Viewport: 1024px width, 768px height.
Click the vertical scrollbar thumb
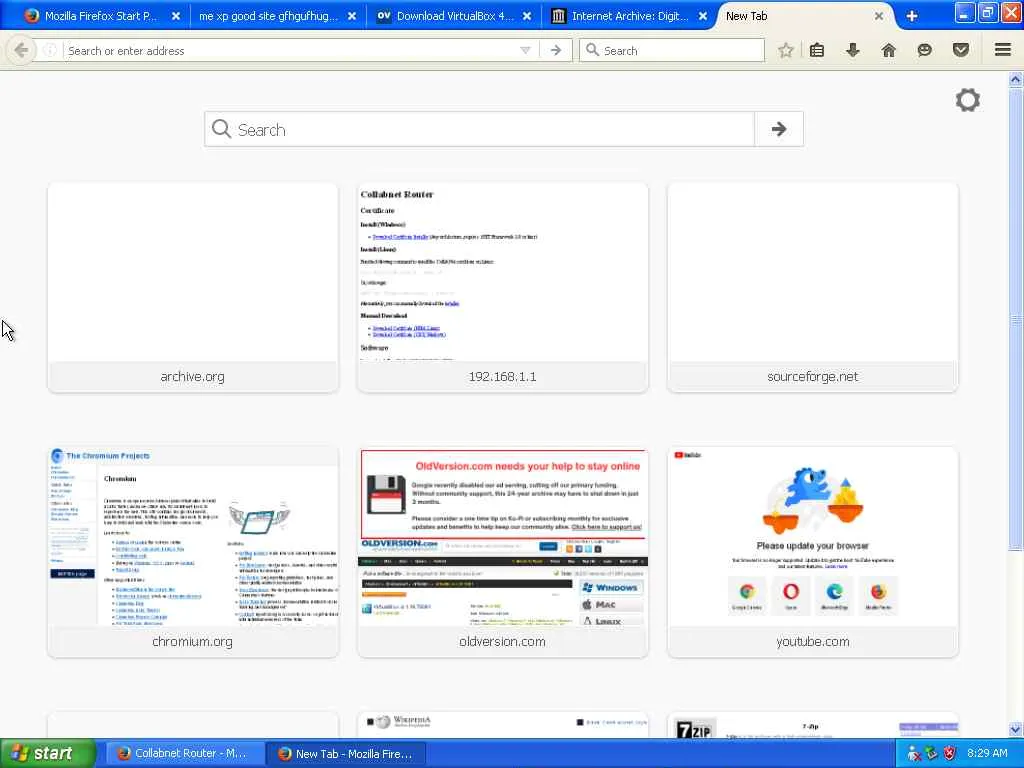click(1015, 319)
